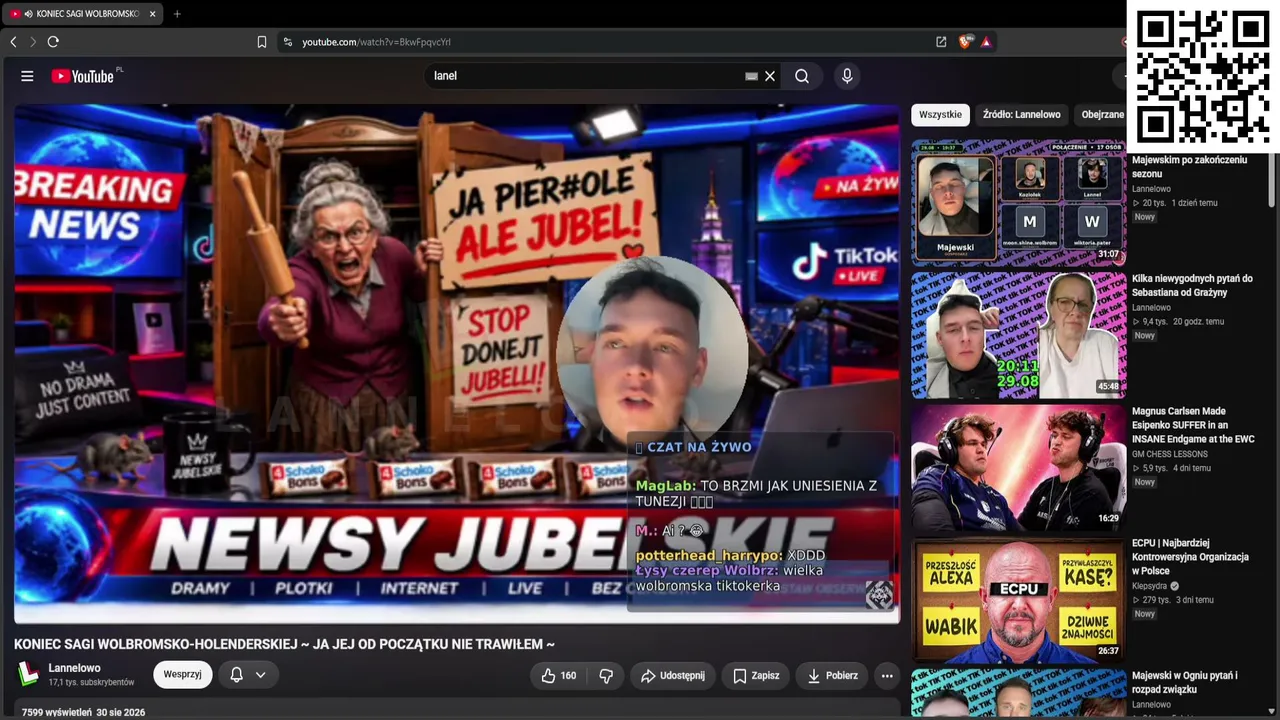The height and width of the screenshot is (720, 1280).
Task: Close the KONIEC SAGI WOLBROMSKO tab
Action: pyautogui.click(x=152, y=14)
